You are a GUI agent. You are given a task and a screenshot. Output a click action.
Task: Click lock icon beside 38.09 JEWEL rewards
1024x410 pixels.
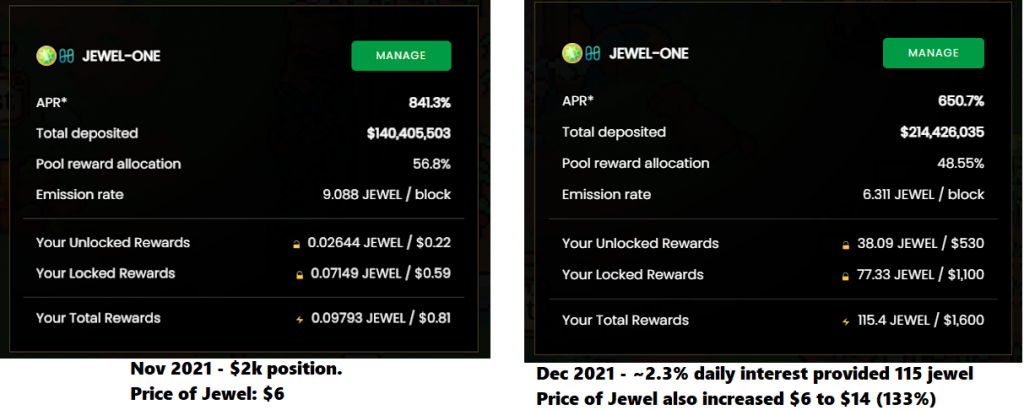[x=846, y=245]
